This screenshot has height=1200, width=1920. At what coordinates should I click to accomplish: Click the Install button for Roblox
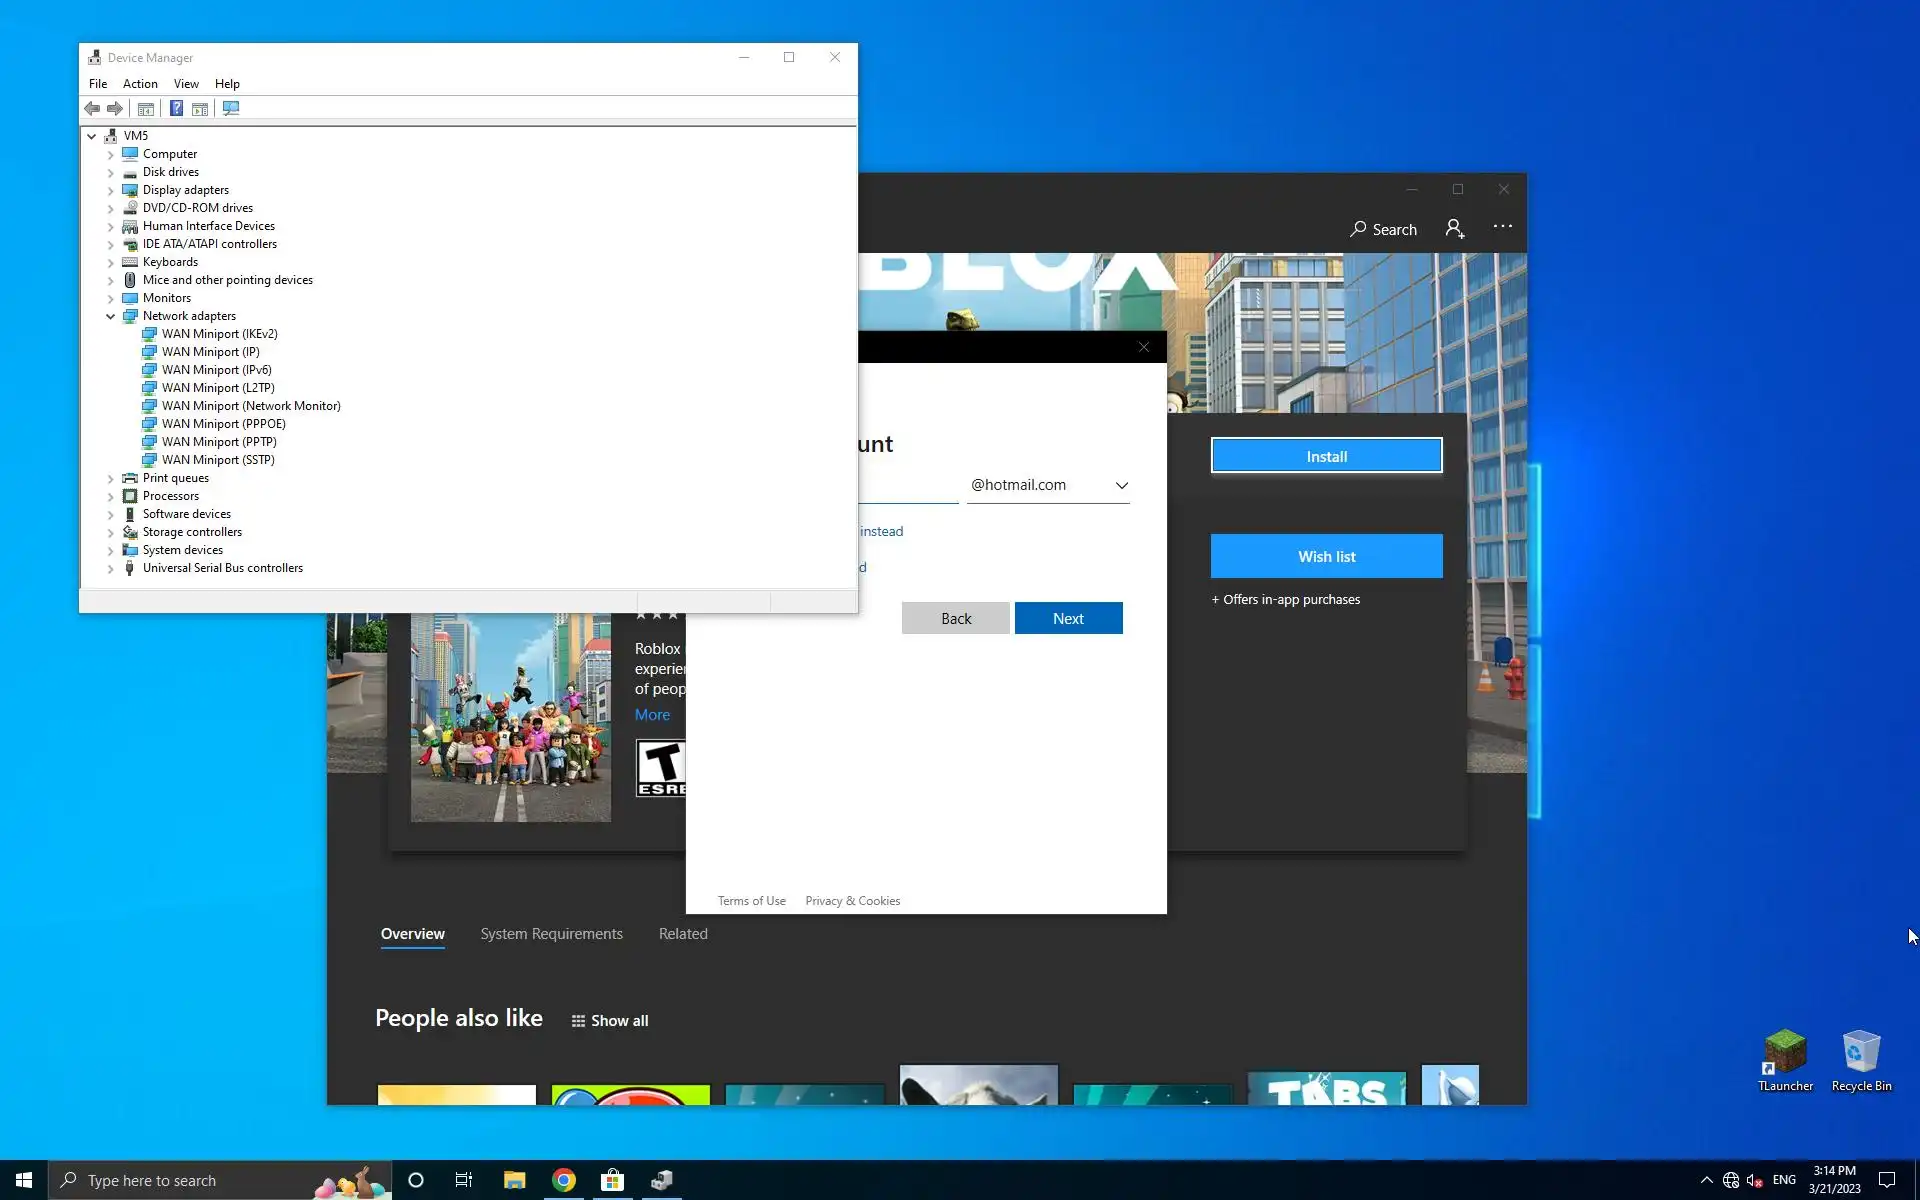click(x=1326, y=456)
